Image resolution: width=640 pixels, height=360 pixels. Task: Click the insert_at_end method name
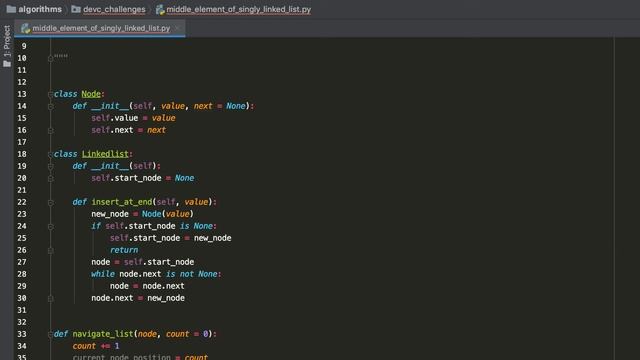pyautogui.click(x=122, y=202)
